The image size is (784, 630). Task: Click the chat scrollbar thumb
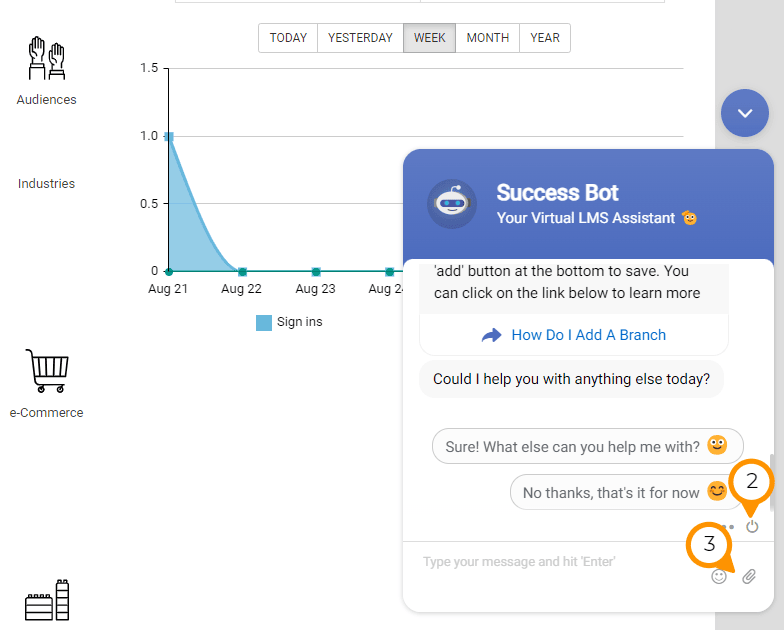[772, 482]
